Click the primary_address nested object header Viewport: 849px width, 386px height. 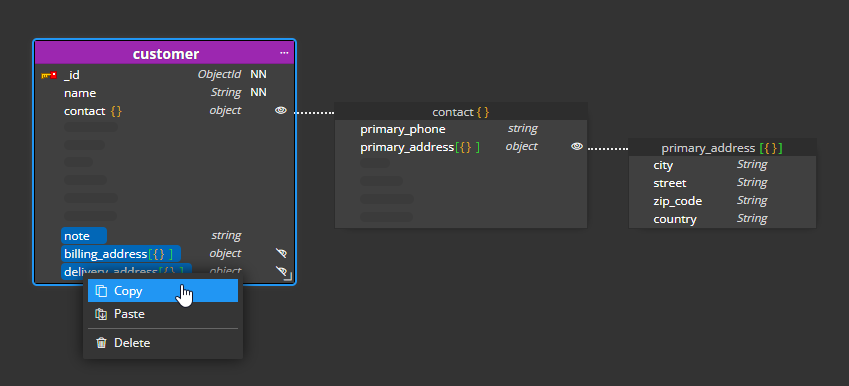[722, 148]
